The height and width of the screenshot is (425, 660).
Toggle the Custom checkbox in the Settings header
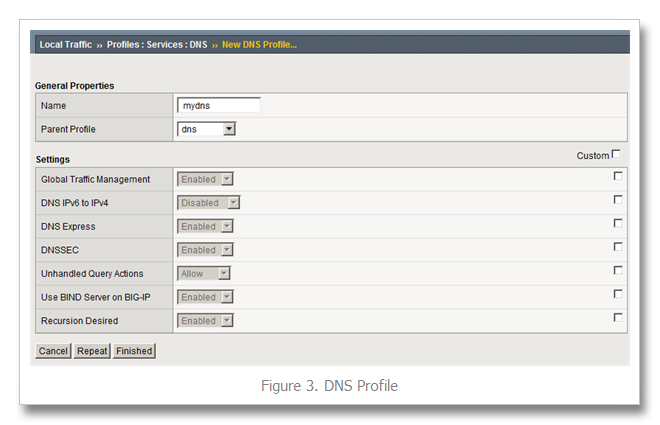click(616, 154)
